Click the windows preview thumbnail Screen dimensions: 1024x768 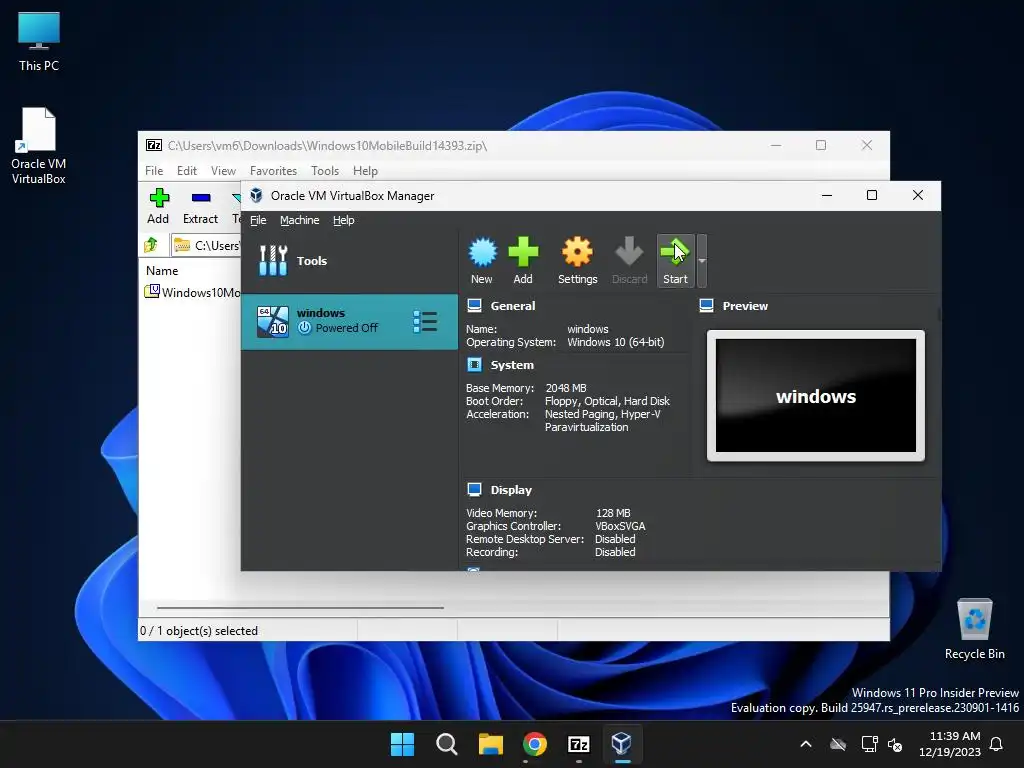pos(816,395)
